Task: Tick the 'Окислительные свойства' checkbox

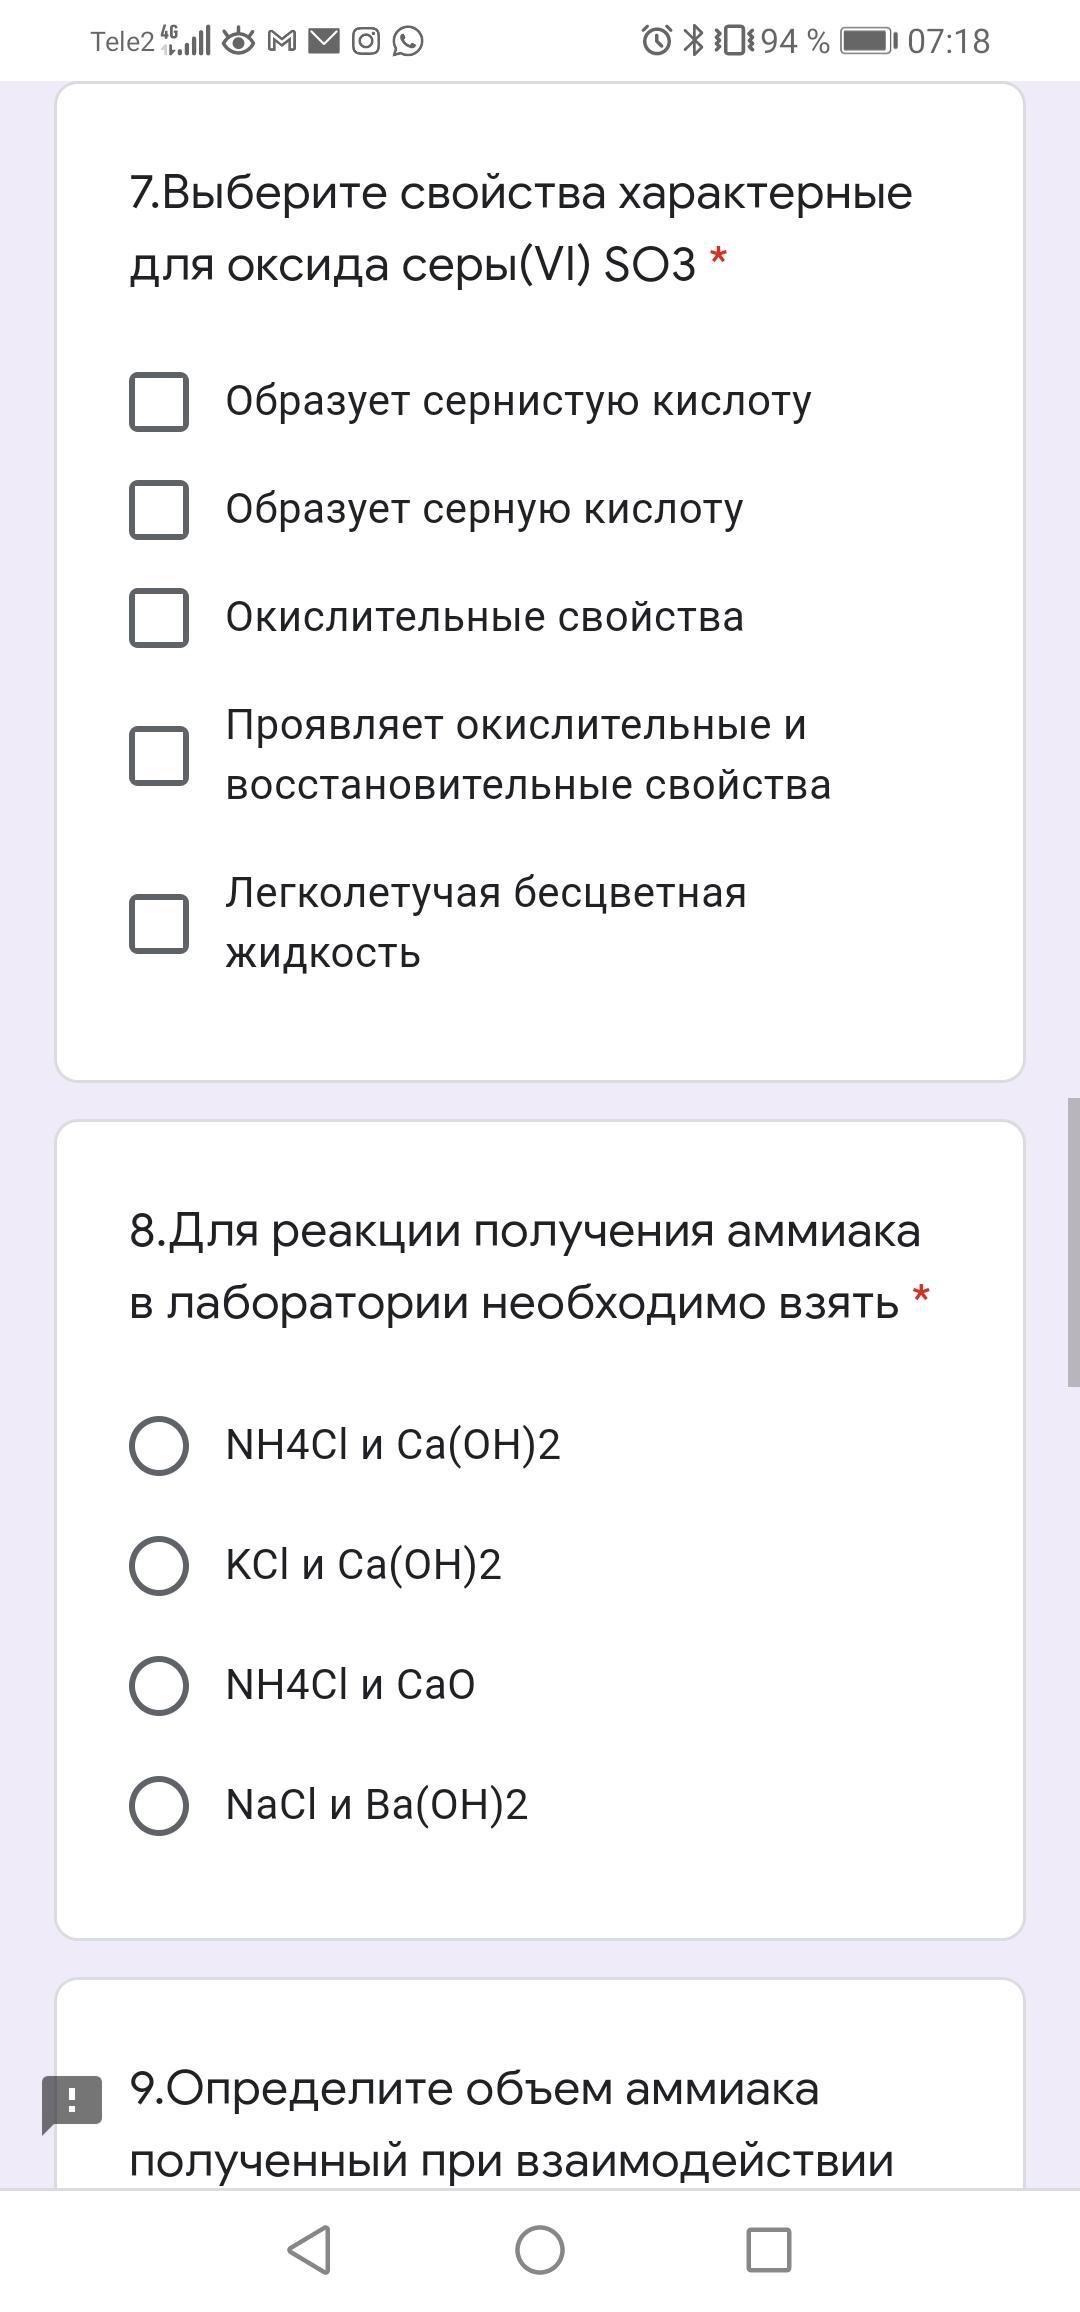Action: coord(159,618)
